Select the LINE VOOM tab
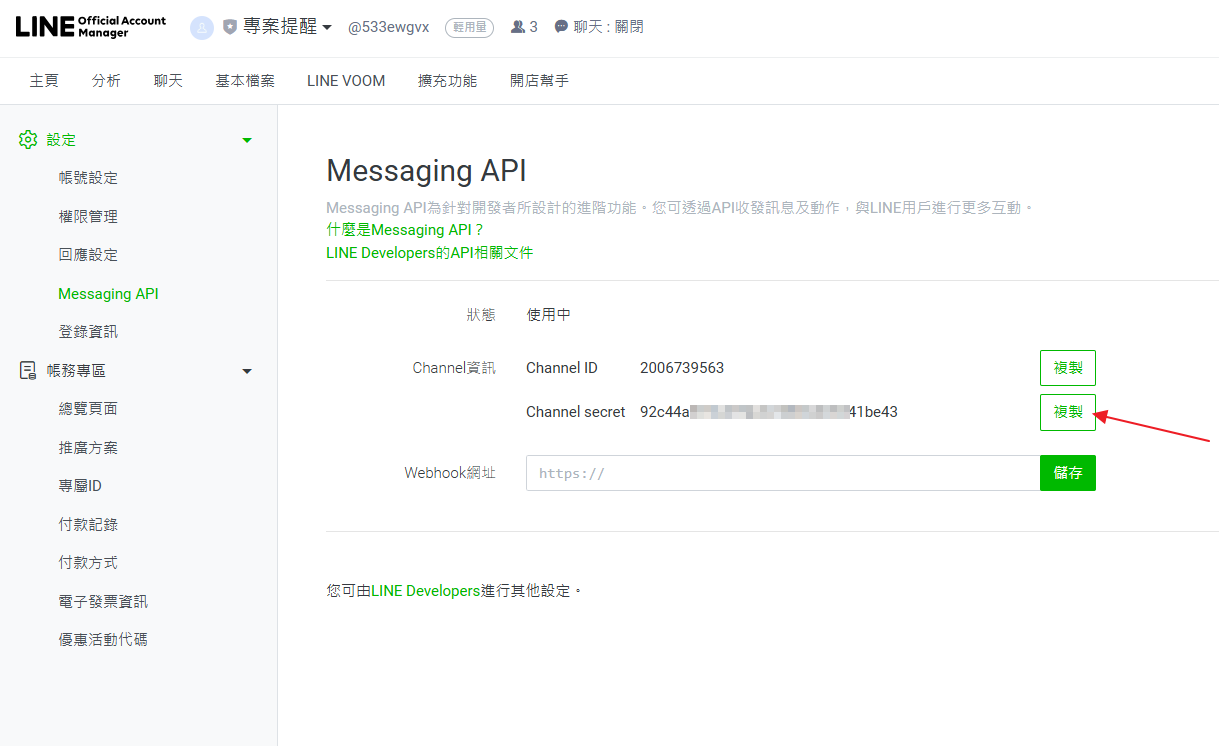1219x746 pixels. click(346, 81)
